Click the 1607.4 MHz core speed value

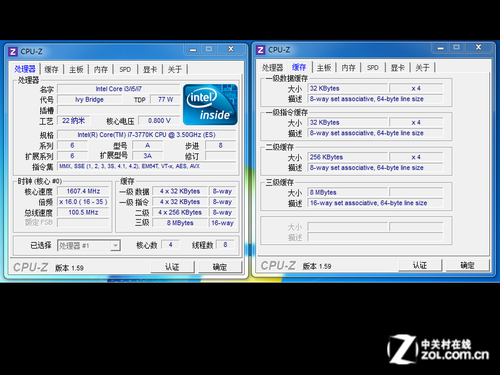point(83,191)
